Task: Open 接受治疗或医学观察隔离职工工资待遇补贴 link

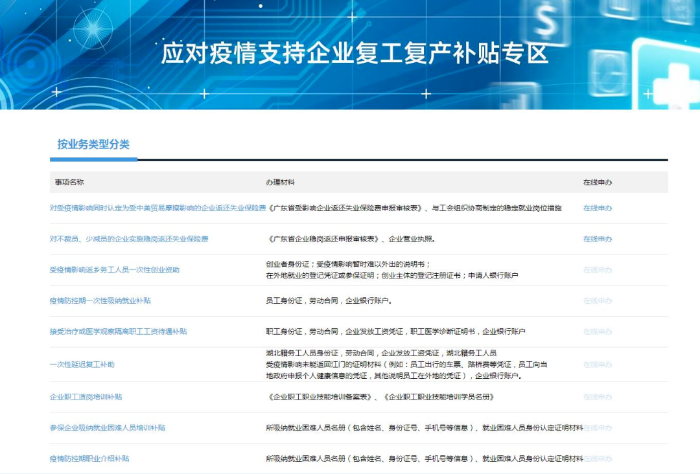Action: click(118, 330)
